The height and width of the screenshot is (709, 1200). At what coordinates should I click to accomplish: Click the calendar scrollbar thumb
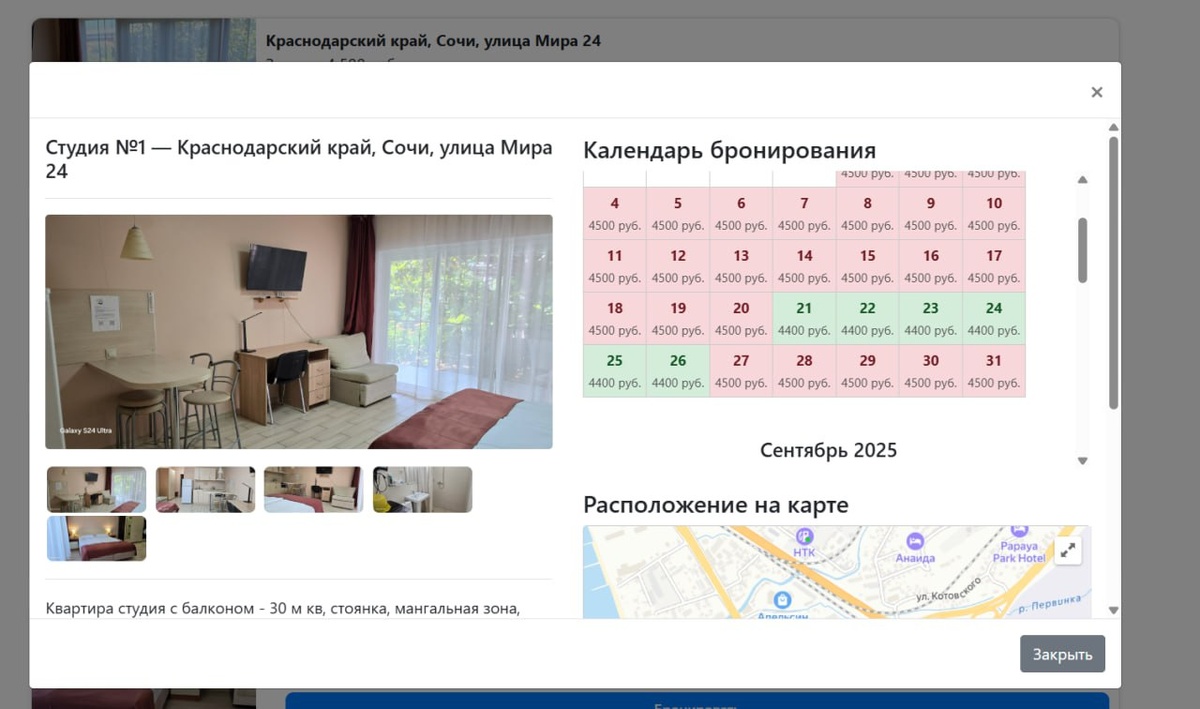(1082, 250)
